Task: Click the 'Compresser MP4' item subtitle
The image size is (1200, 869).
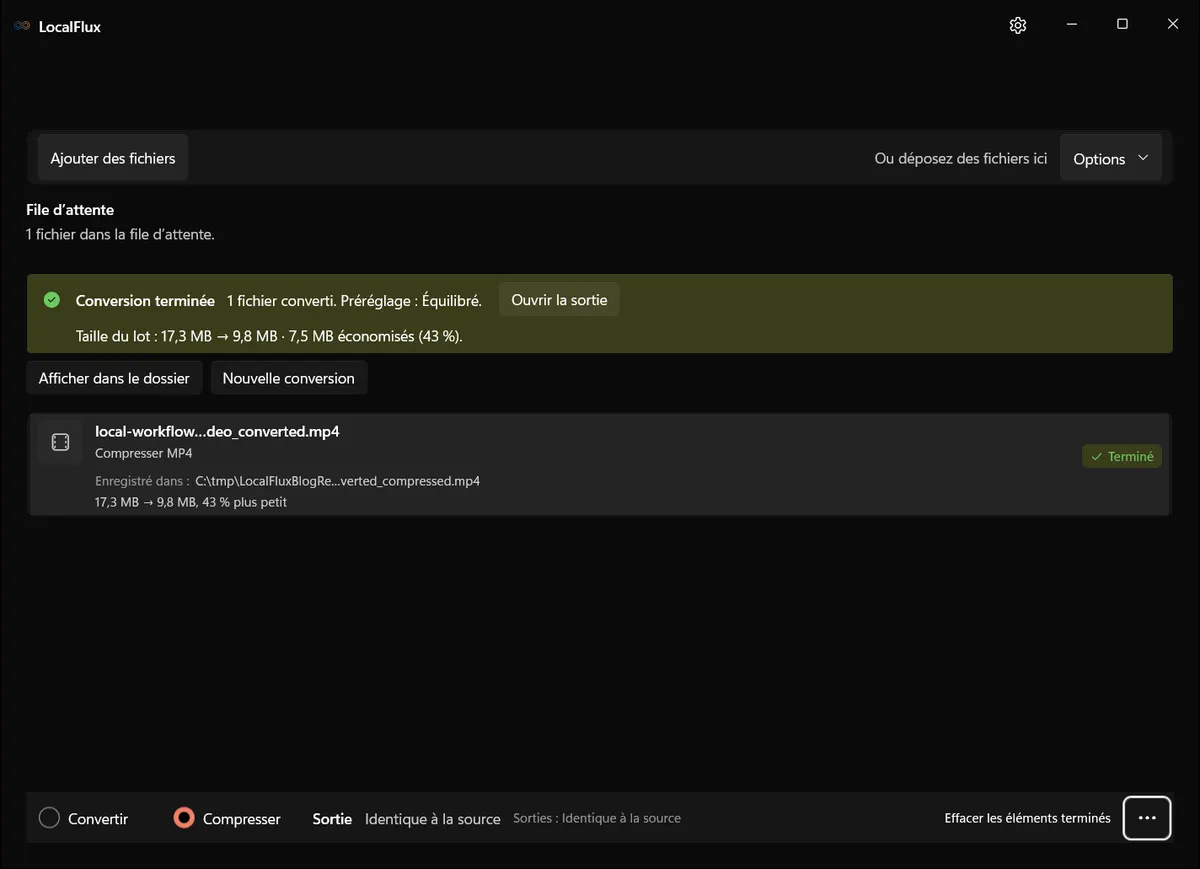Action: [x=144, y=453]
